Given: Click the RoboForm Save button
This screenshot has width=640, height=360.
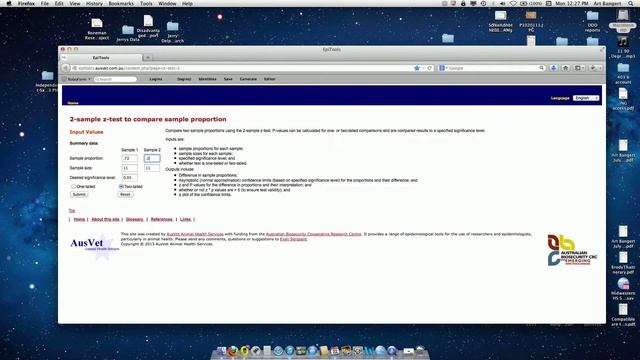Looking at the screenshot, I should pos(228,79).
